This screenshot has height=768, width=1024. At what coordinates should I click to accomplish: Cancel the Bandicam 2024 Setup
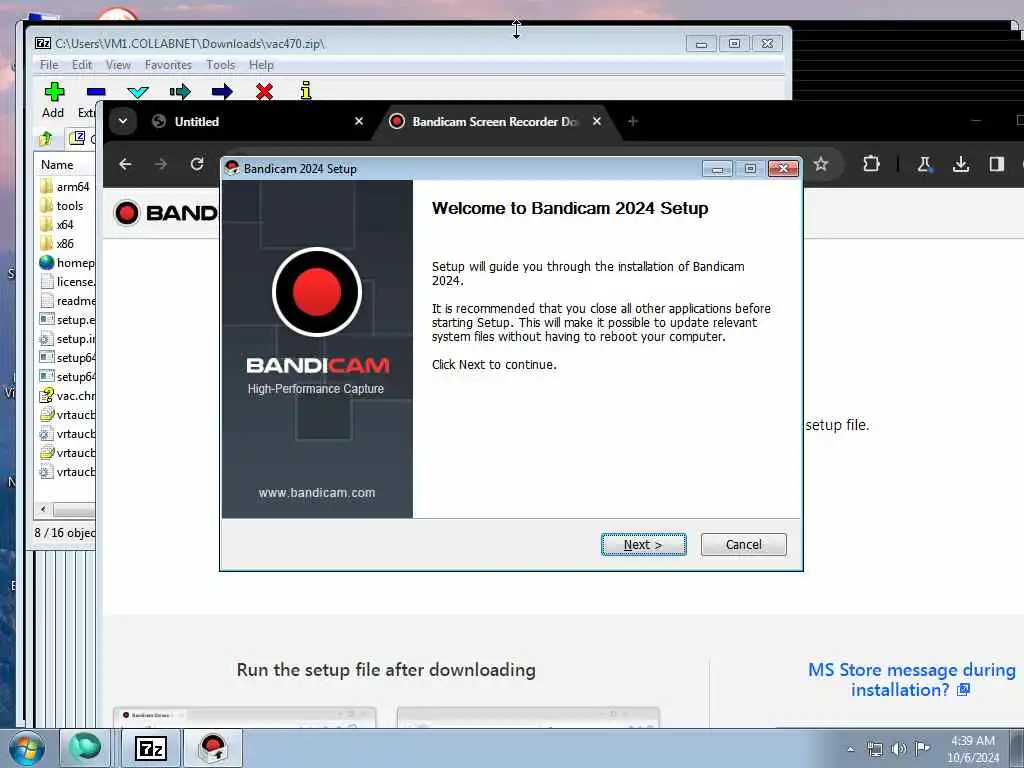coord(743,545)
